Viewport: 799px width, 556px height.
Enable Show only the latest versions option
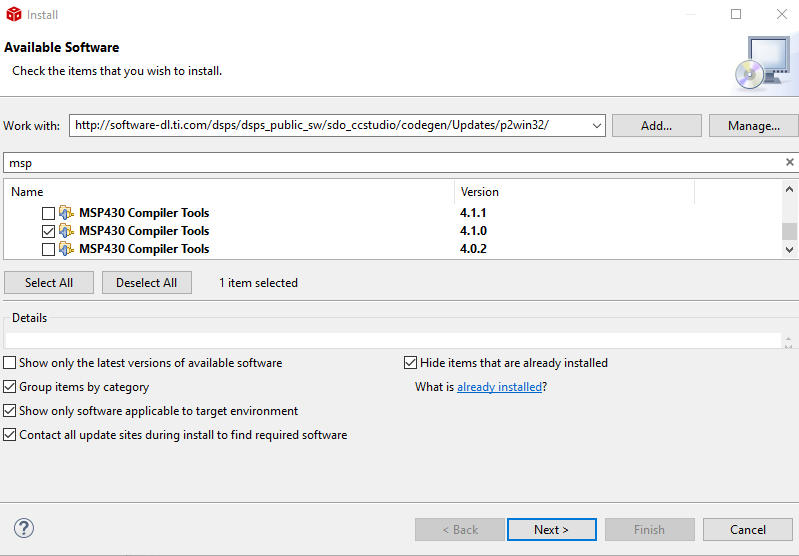click(10, 363)
